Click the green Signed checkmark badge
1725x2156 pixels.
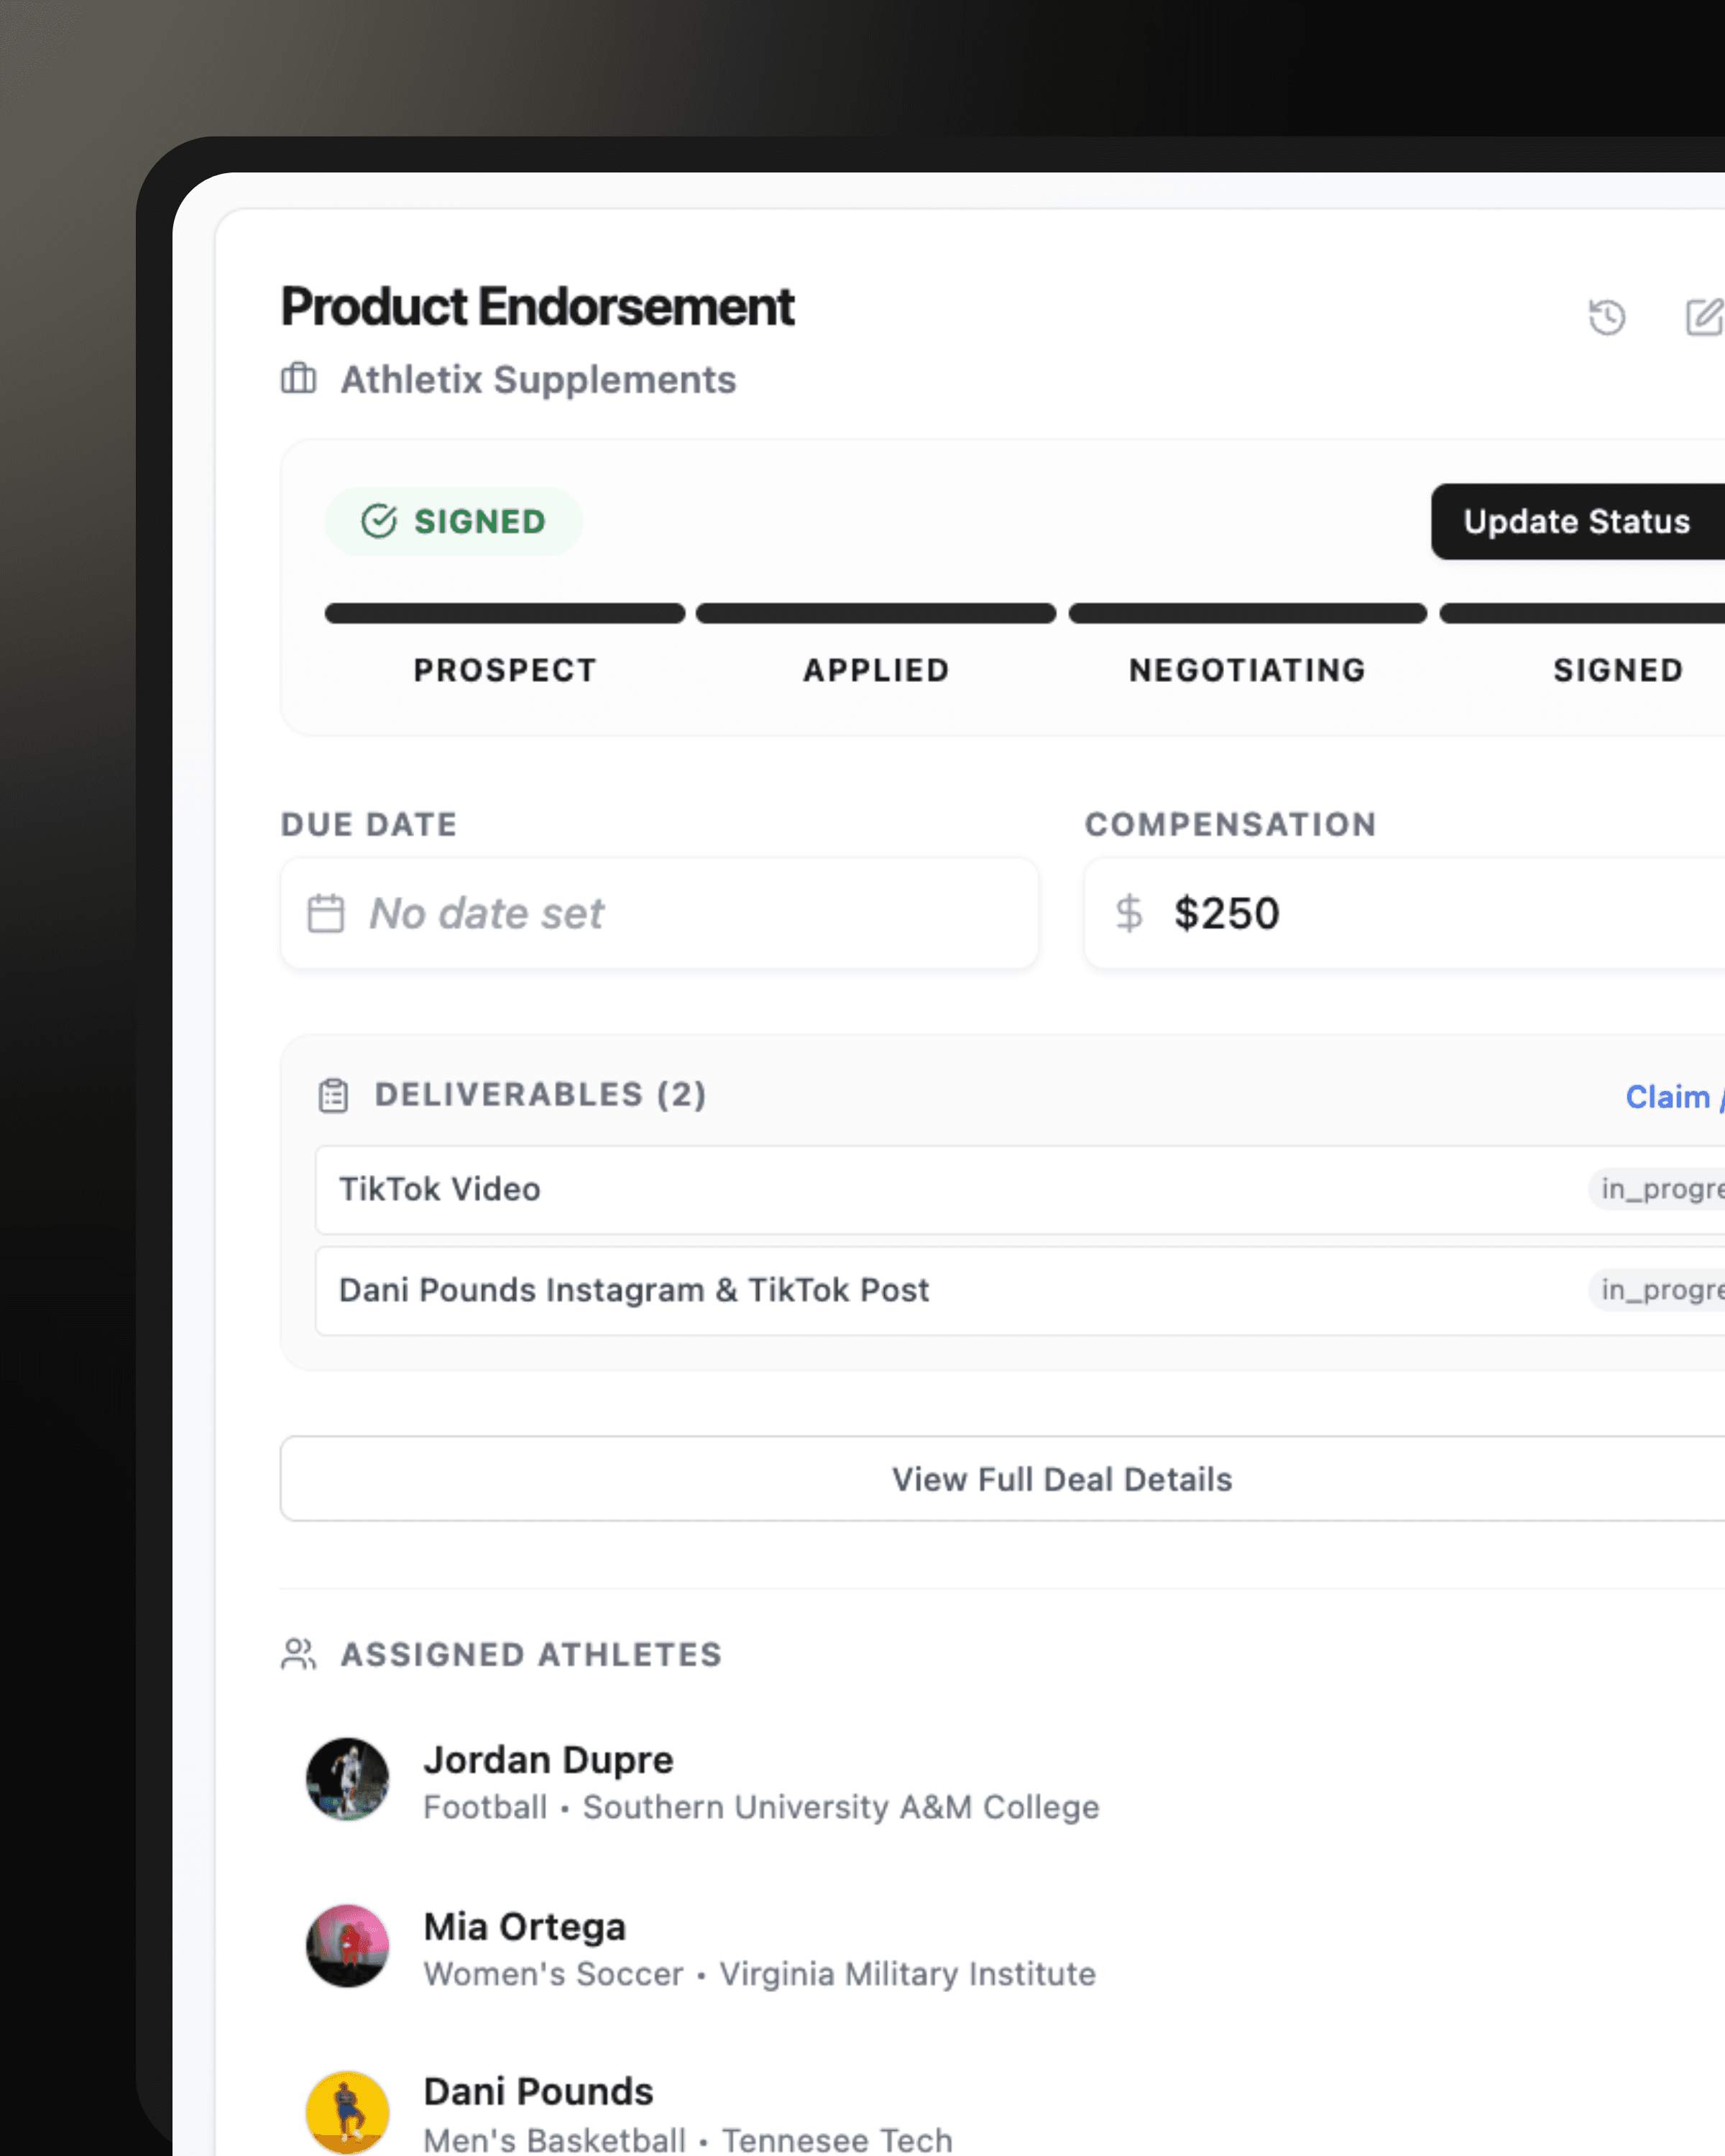[453, 521]
